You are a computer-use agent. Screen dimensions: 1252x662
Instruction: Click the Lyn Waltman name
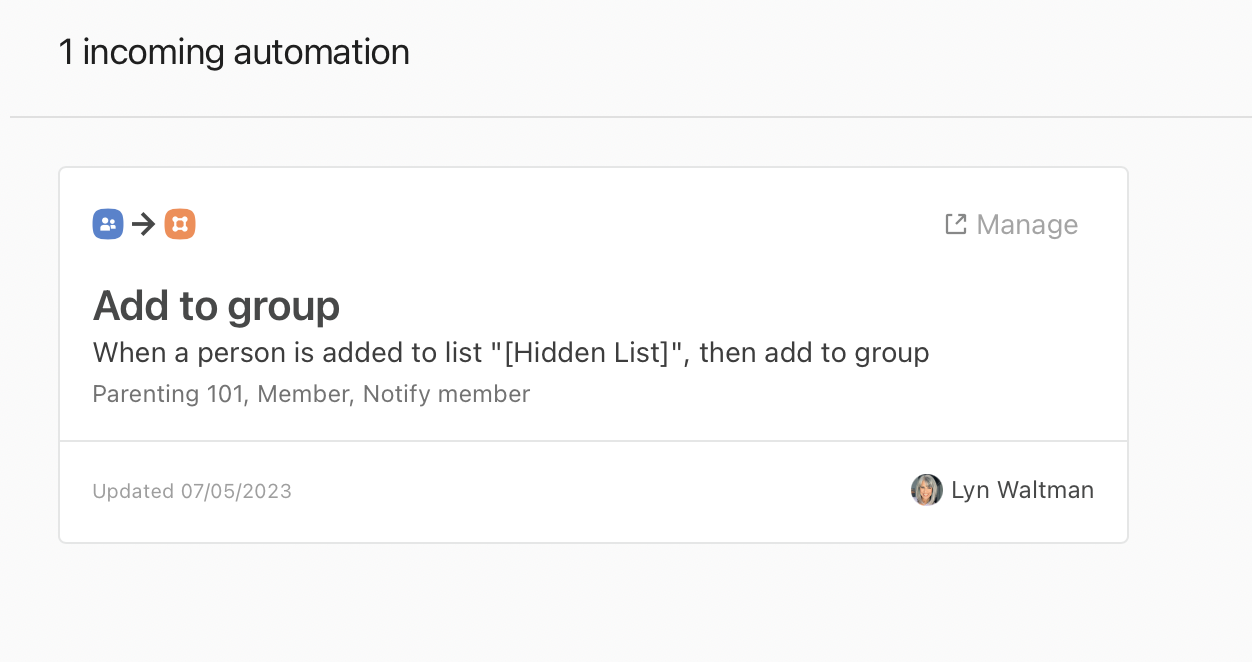[1022, 490]
